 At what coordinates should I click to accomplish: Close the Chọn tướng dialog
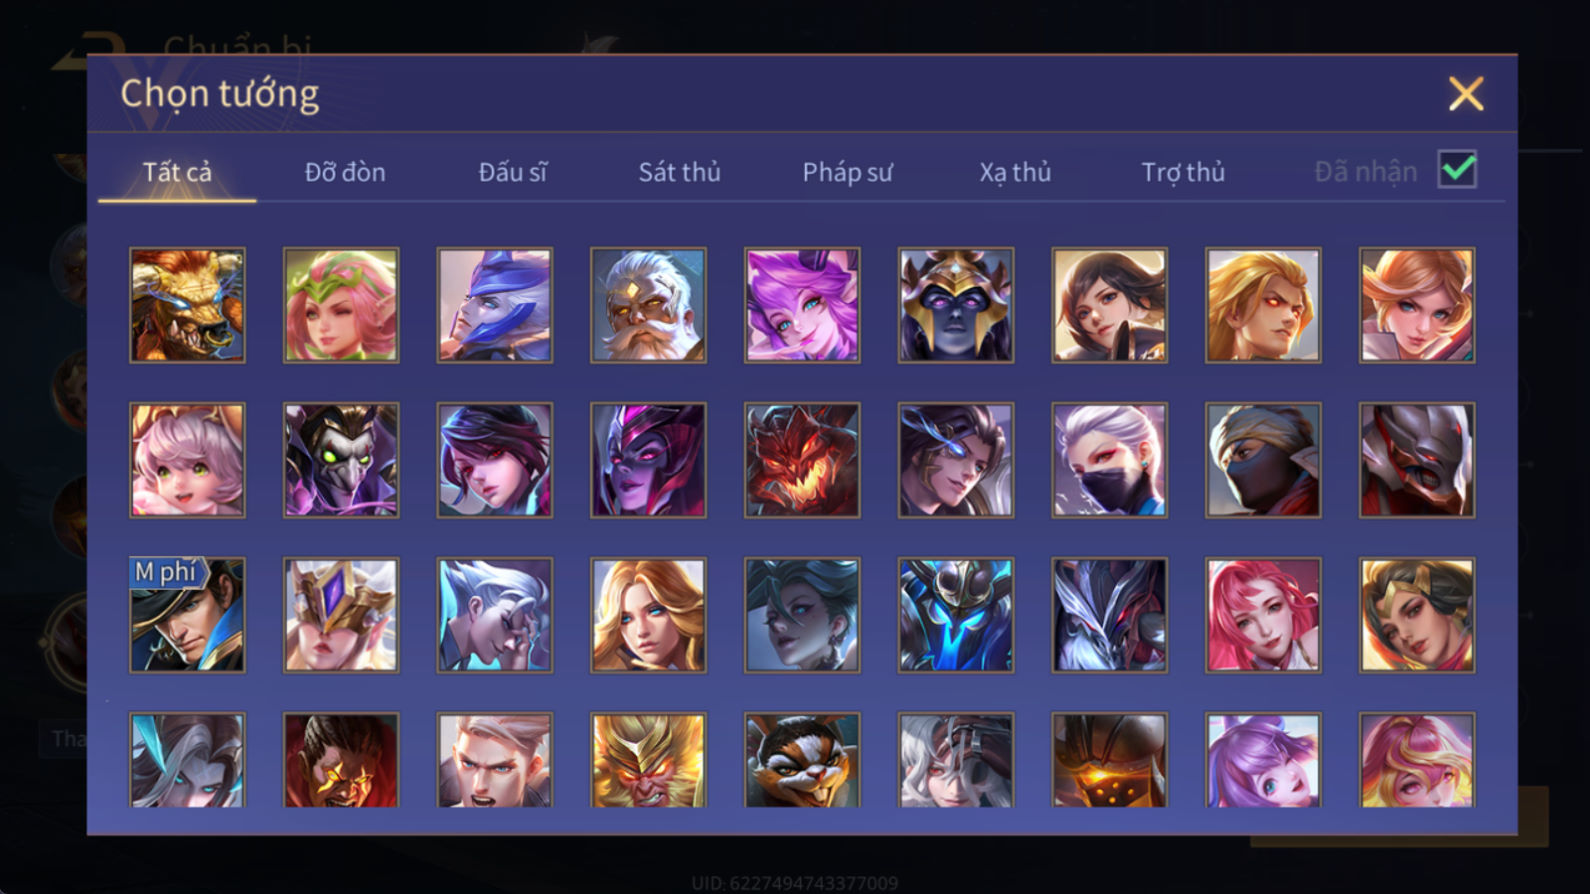1466,94
